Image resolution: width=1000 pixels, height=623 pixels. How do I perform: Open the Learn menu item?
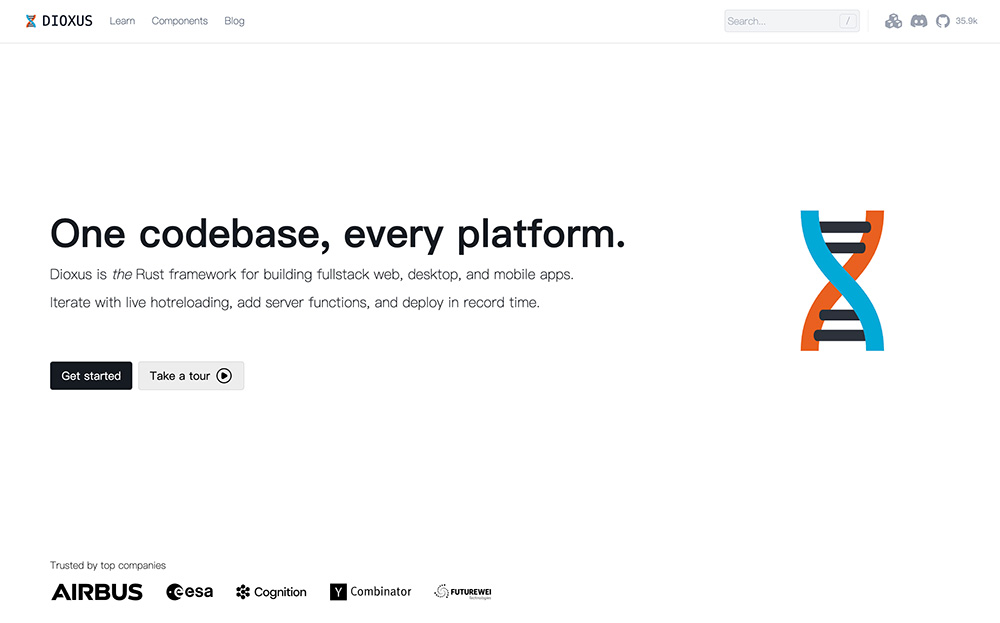click(x=122, y=21)
